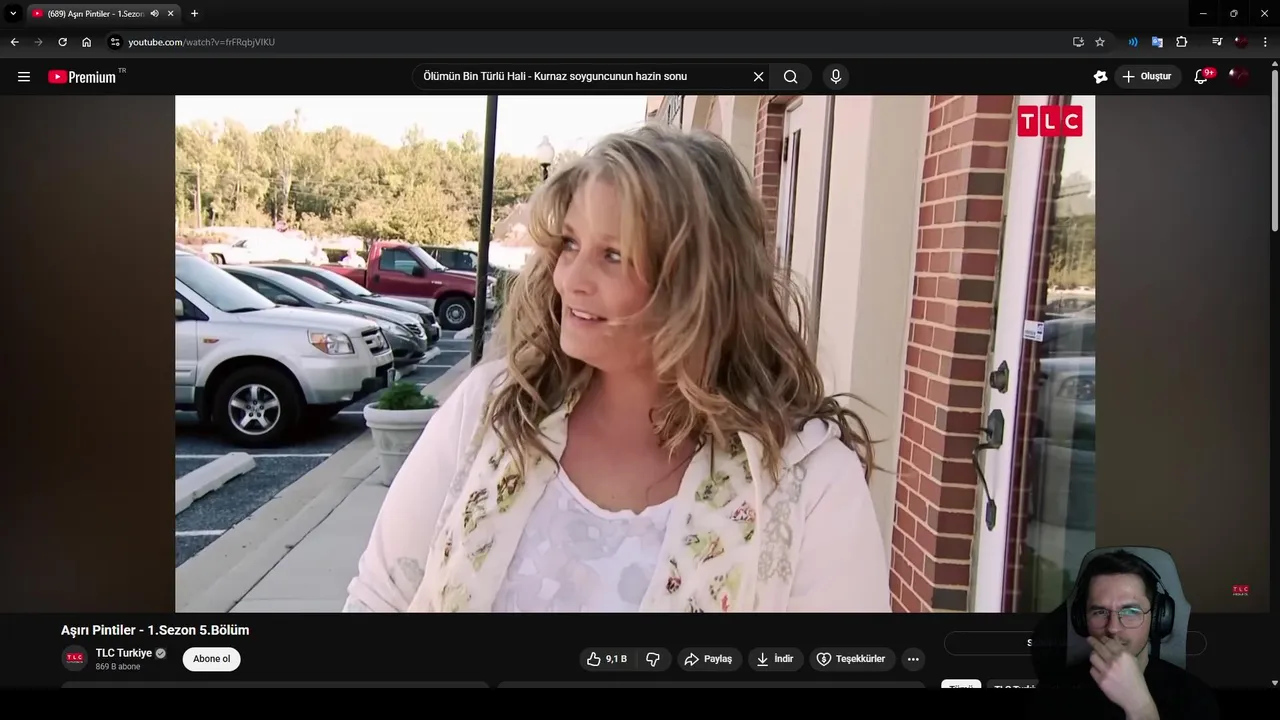Install app icon in address bar
This screenshot has width=1280, height=720.
tap(1078, 42)
